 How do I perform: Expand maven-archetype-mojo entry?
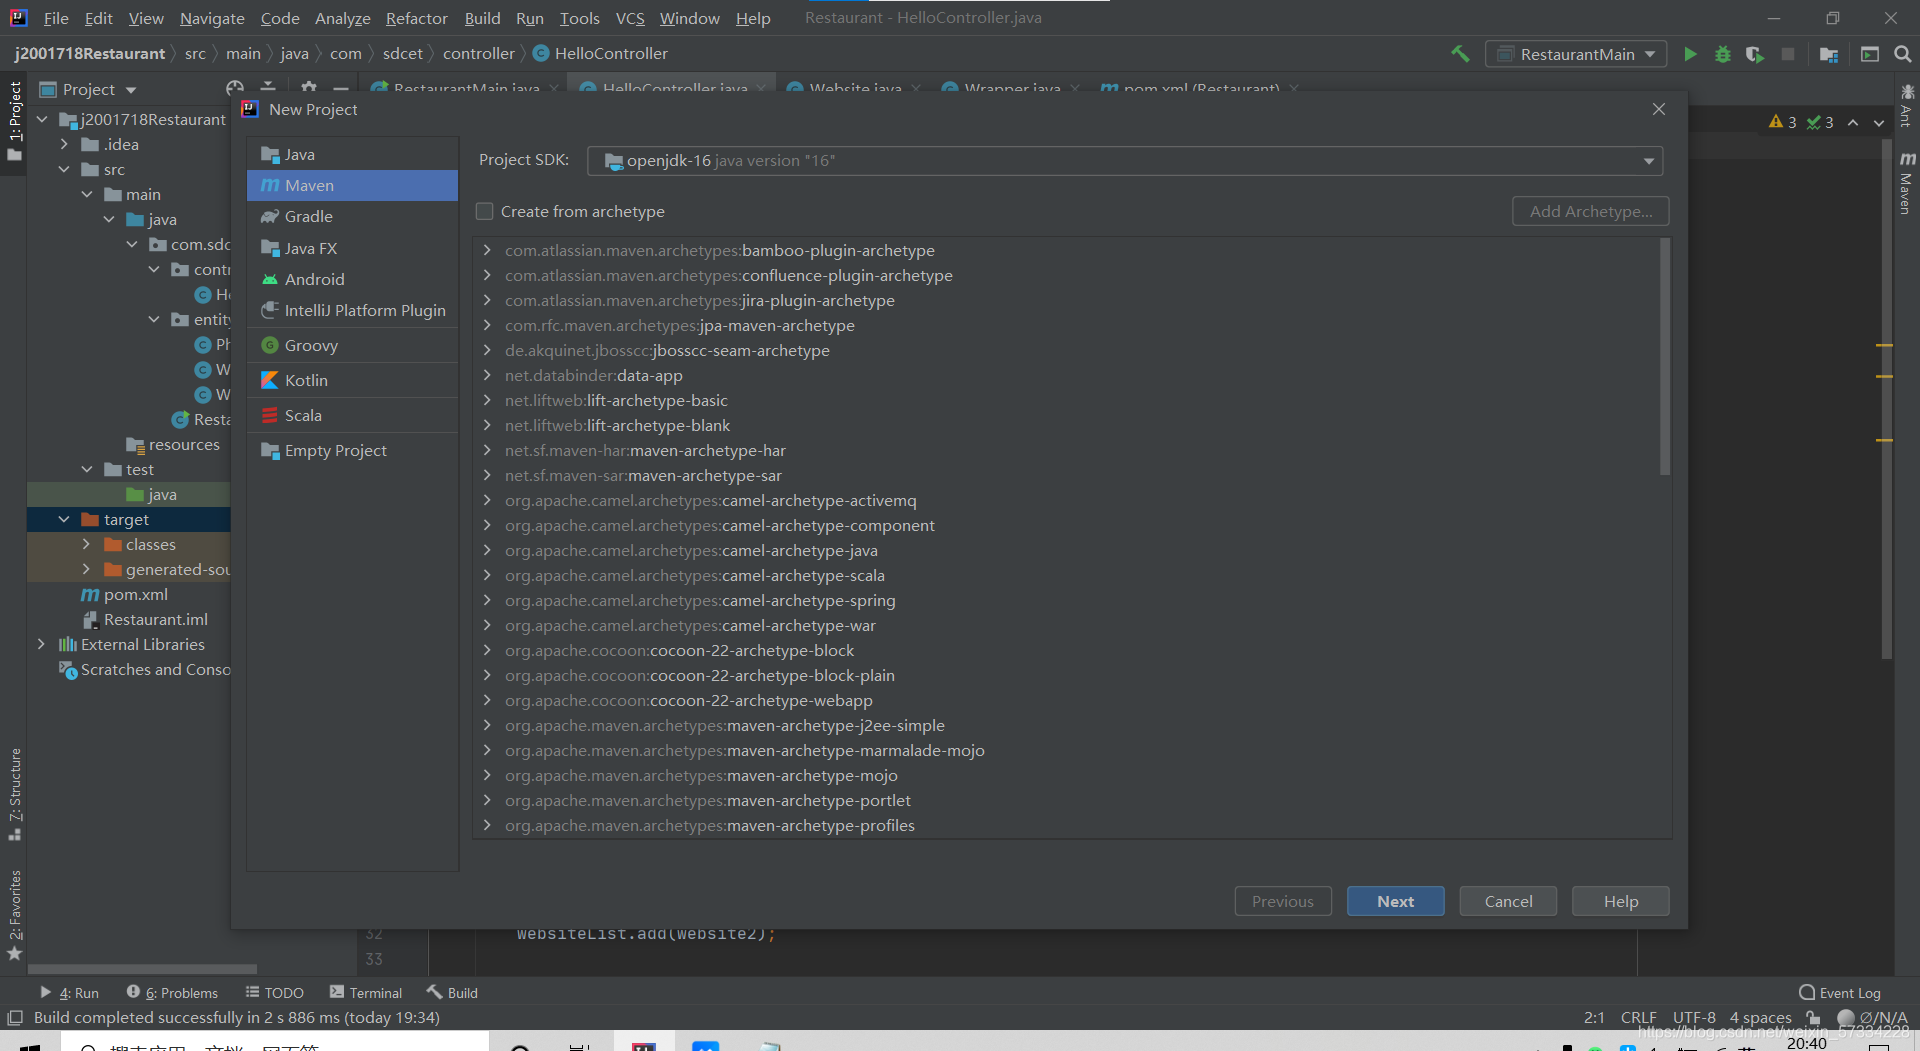(487, 775)
